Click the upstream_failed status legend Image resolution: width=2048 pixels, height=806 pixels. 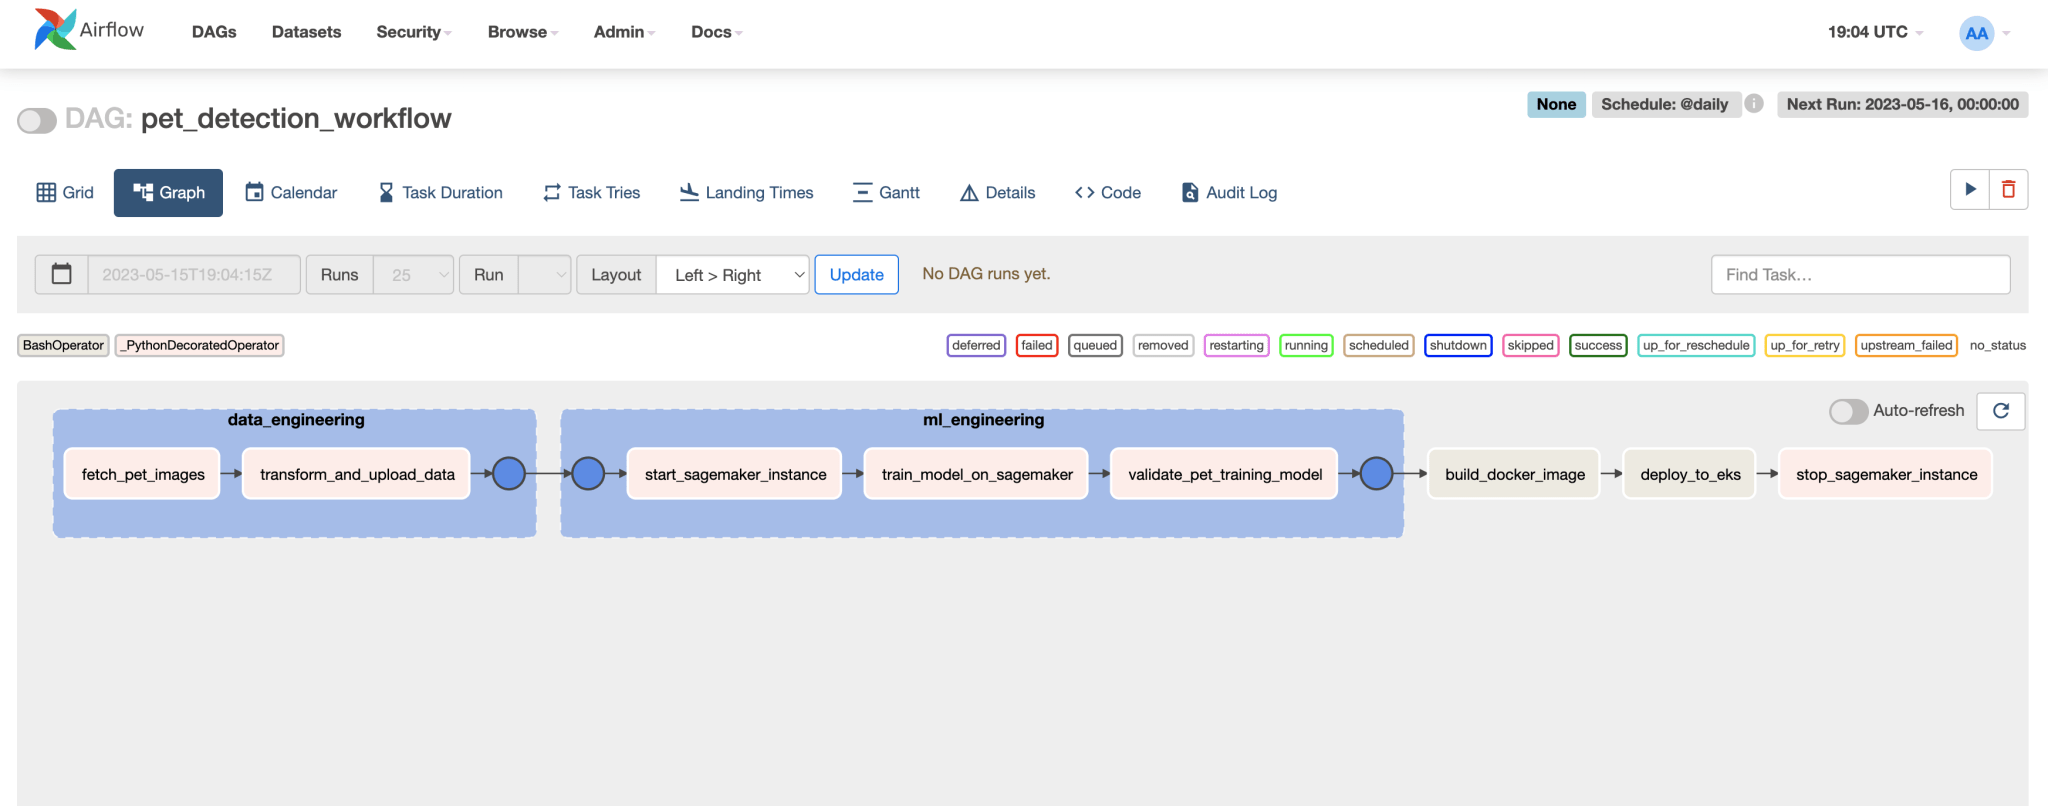1906,345
